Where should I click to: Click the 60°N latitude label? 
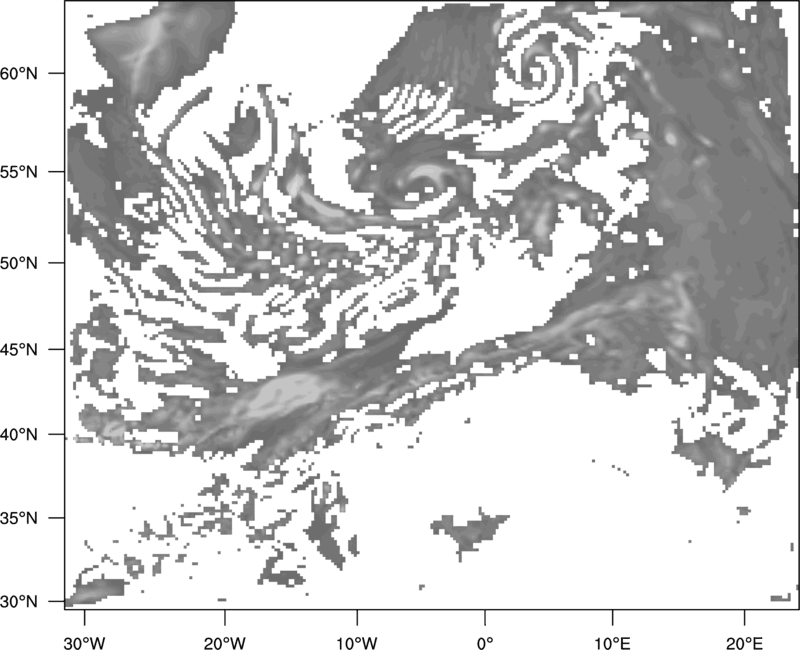(x=19, y=73)
